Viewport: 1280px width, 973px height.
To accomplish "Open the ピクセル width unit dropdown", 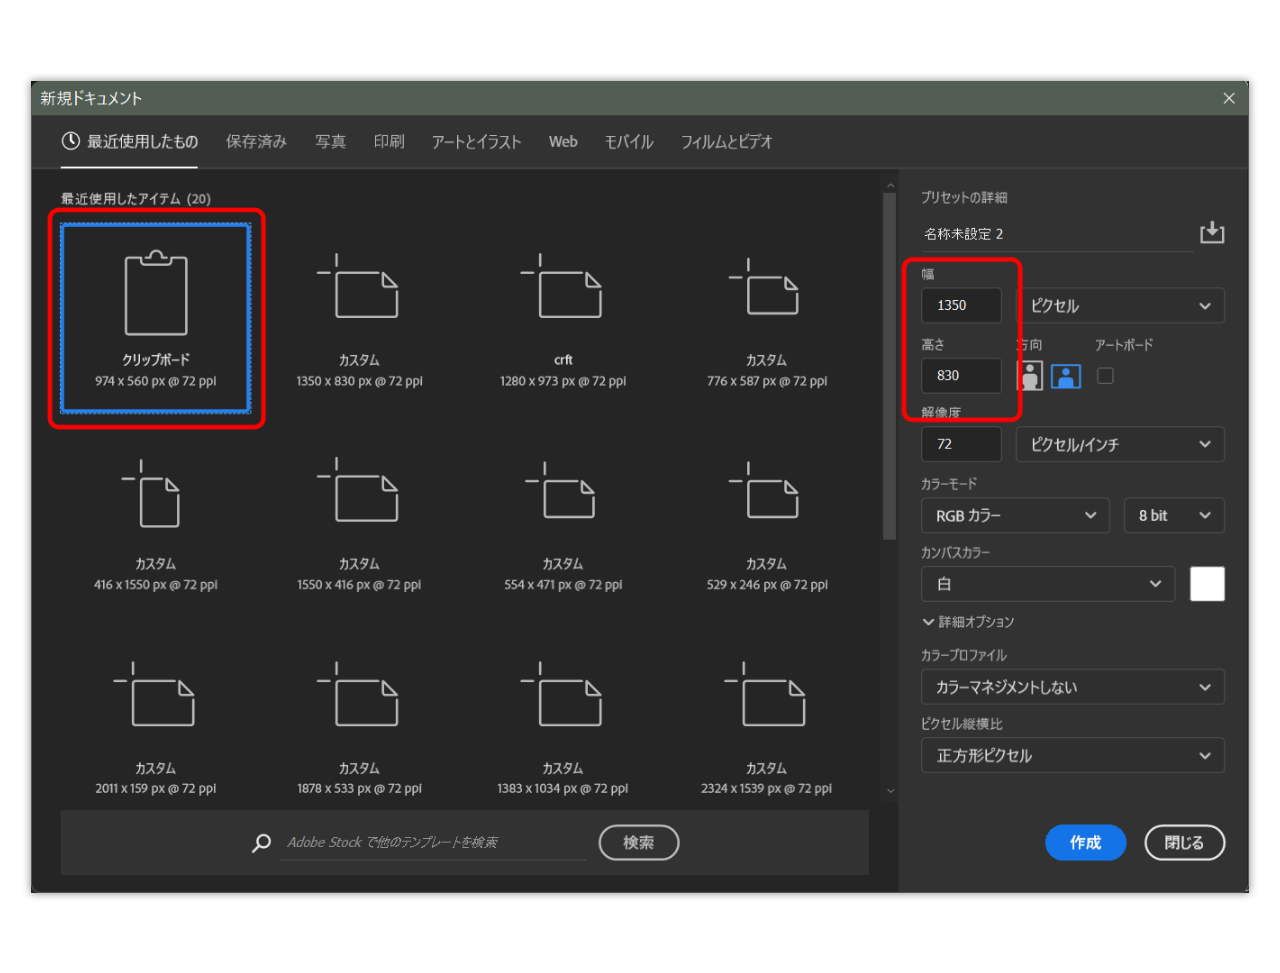I will (1120, 306).
